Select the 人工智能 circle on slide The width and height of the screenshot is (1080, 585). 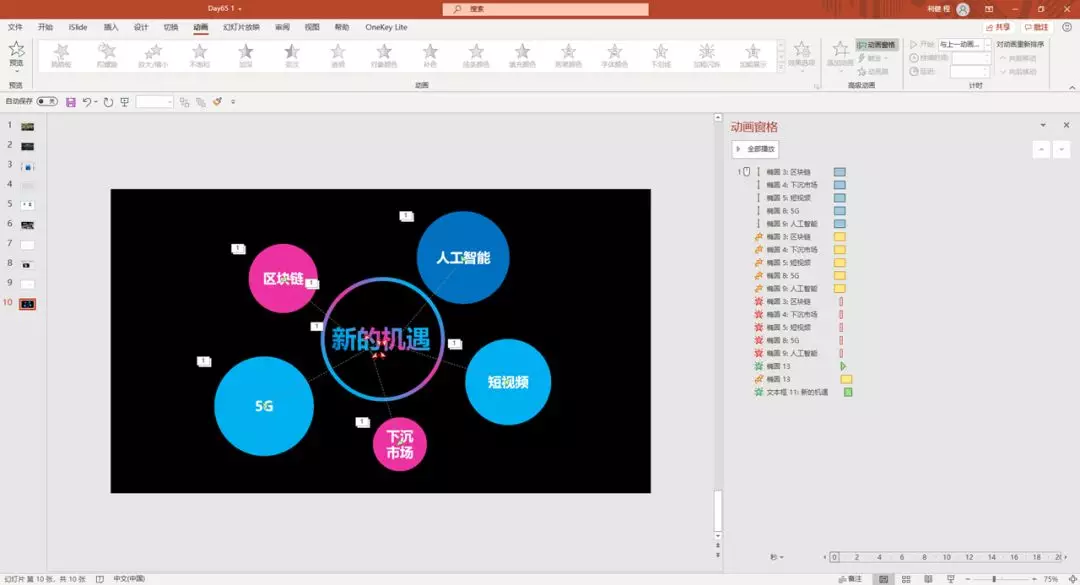coord(463,257)
